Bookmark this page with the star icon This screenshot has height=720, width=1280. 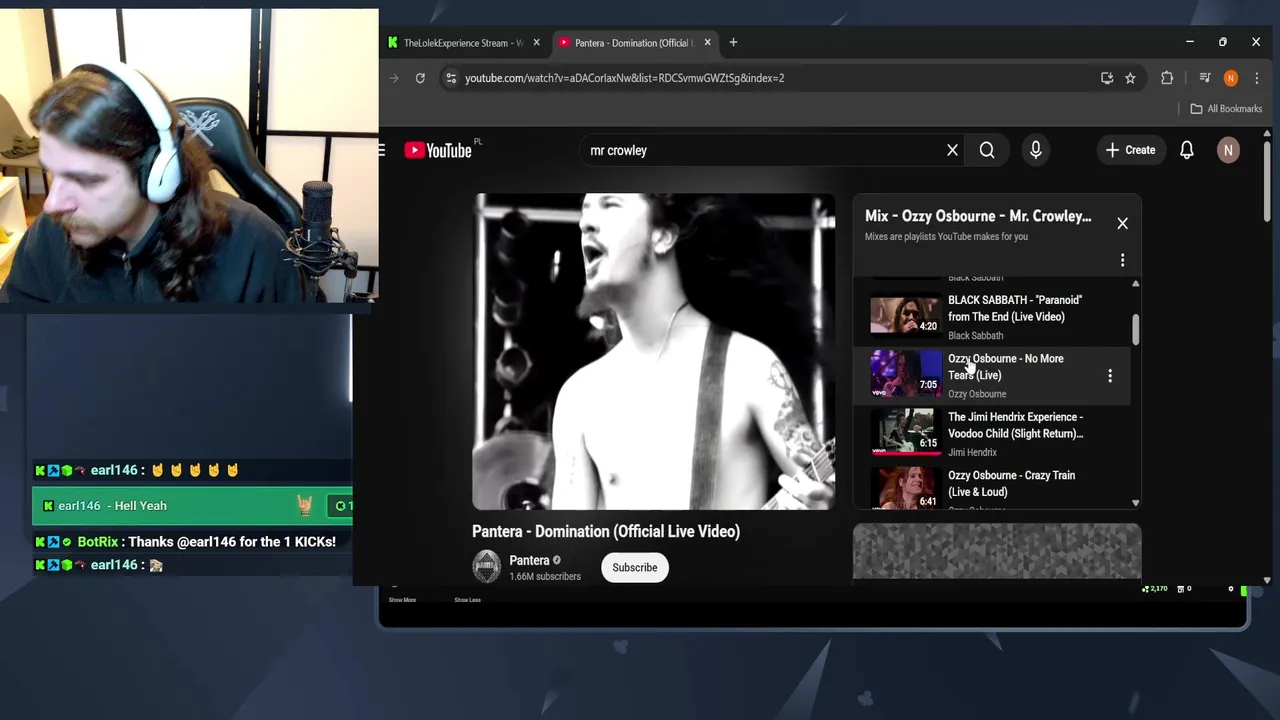[x=1130, y=78]
